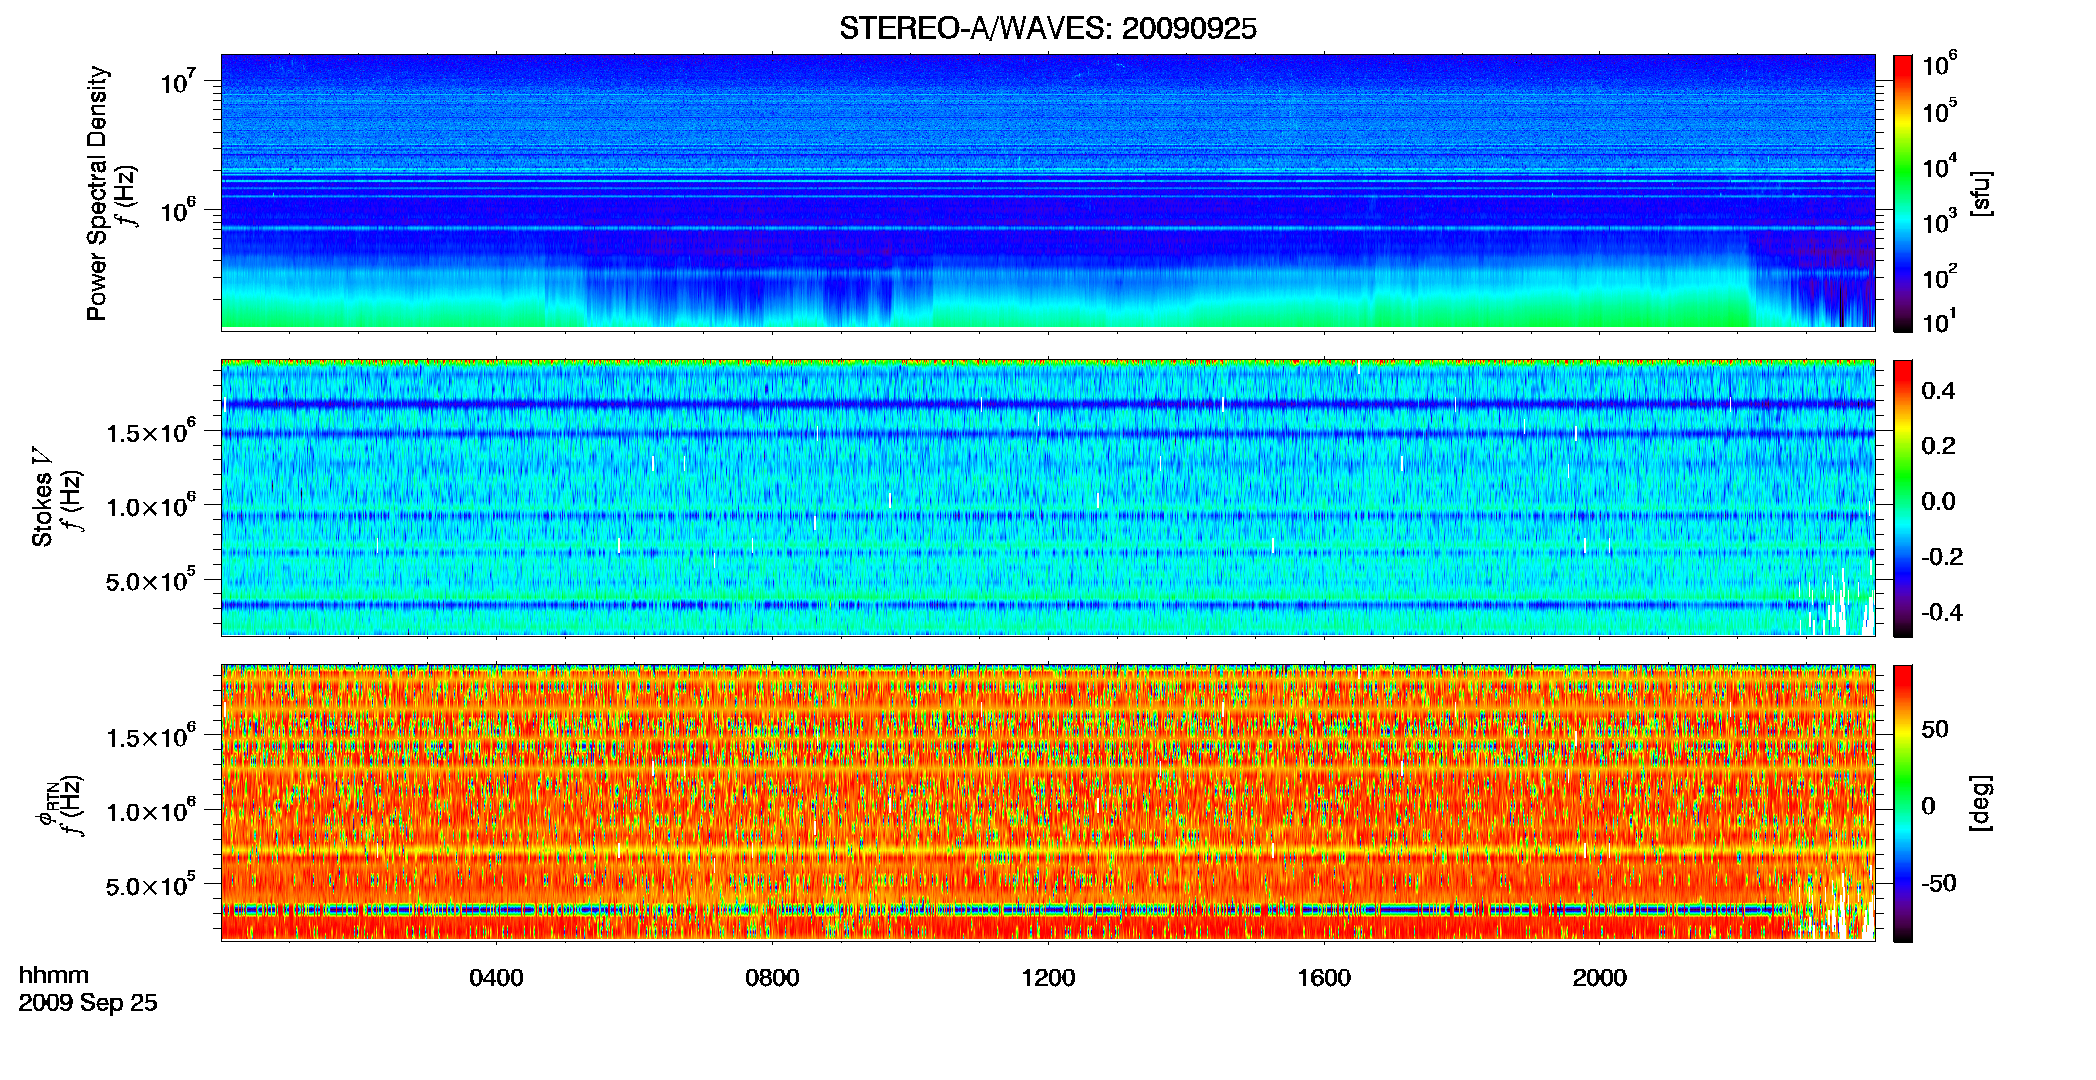The width and height of the screenshot is (2096, 1080).
Task: Click the title STEREO-A/WAVES: 20090925
Action: point(1048,29)
